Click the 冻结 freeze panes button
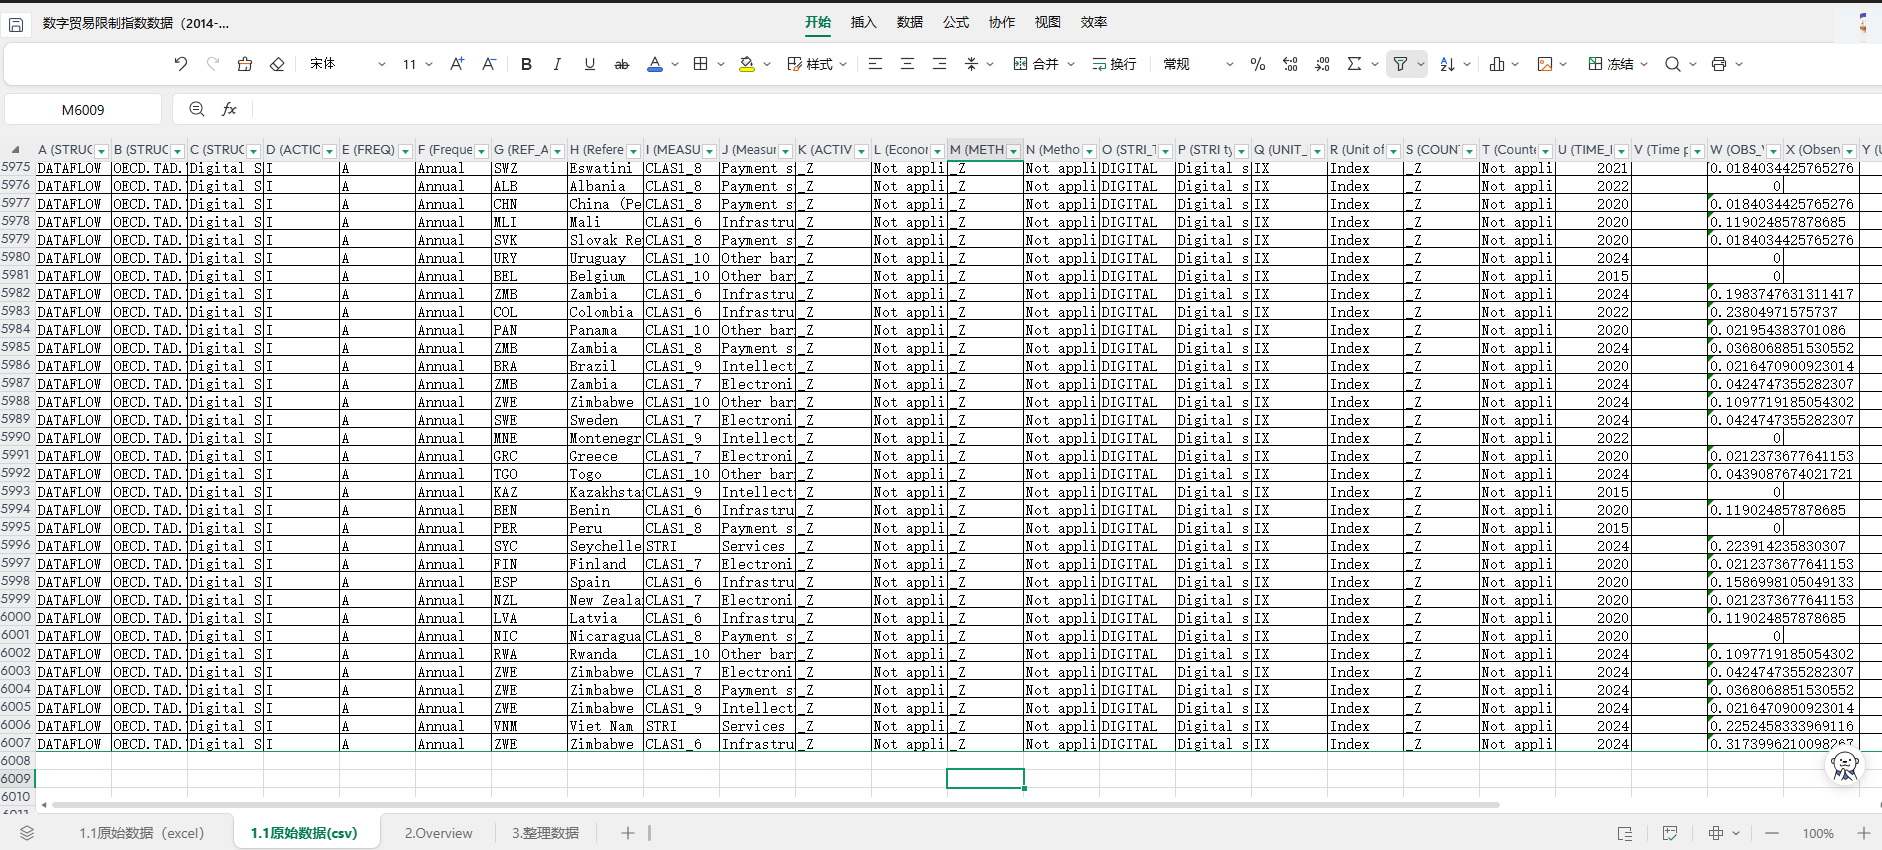Image resolution: width=1882 pixels, height=850 pixels. [x=1611, y=64]
